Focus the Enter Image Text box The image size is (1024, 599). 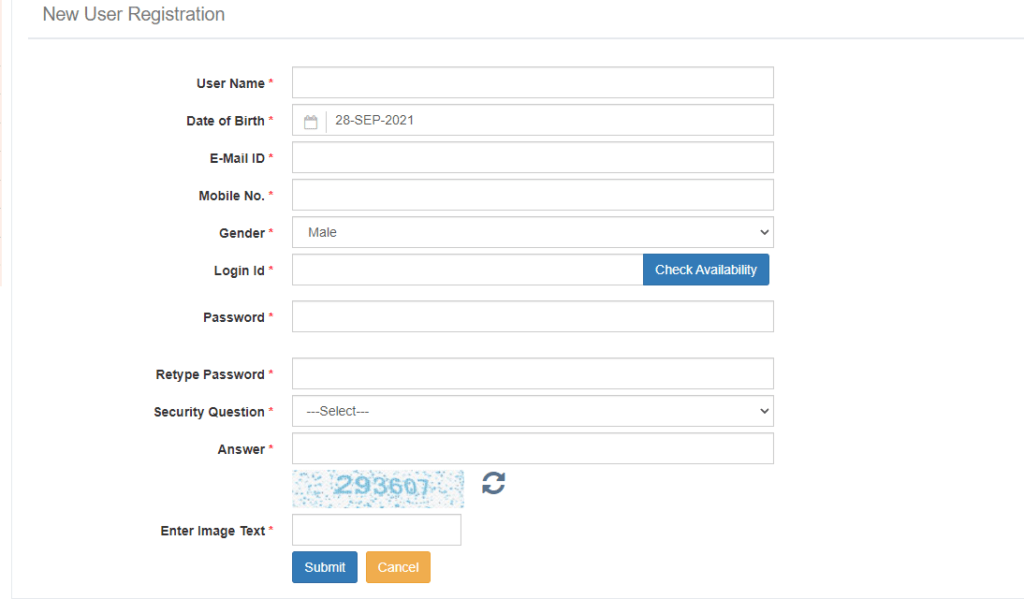point(376,531)
